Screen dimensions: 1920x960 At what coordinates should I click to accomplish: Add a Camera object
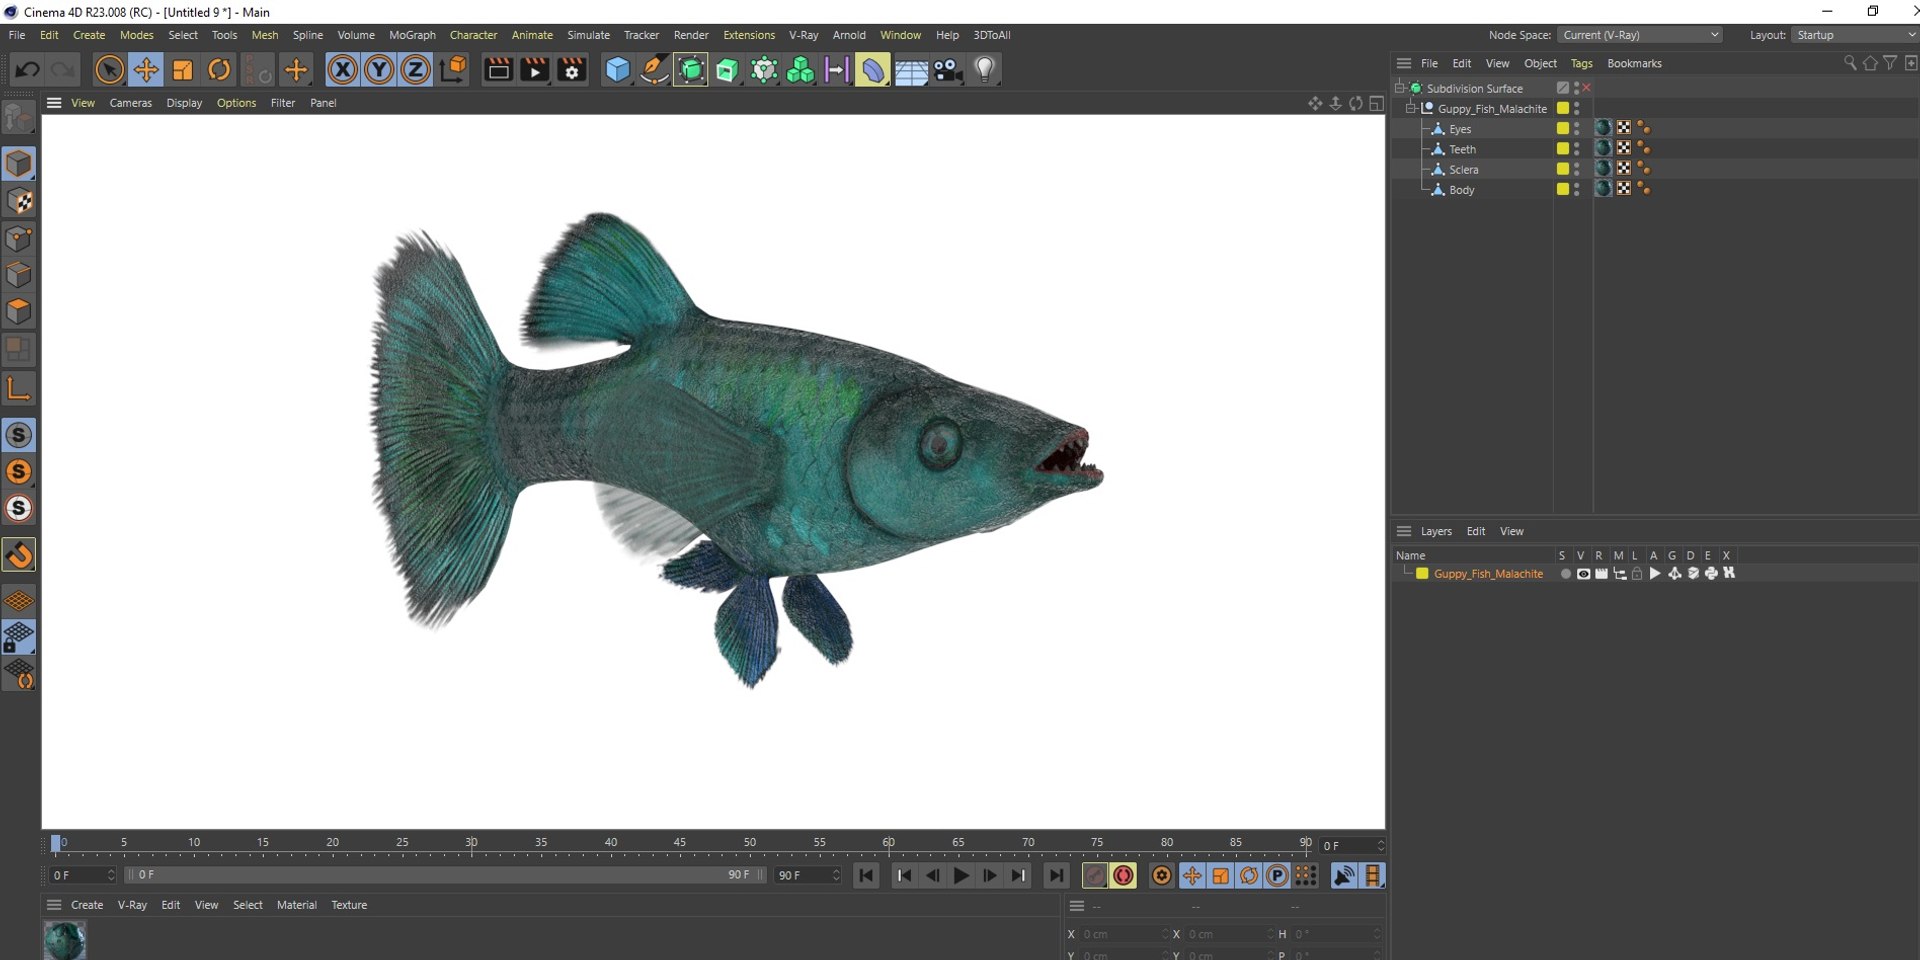(948, 70)
